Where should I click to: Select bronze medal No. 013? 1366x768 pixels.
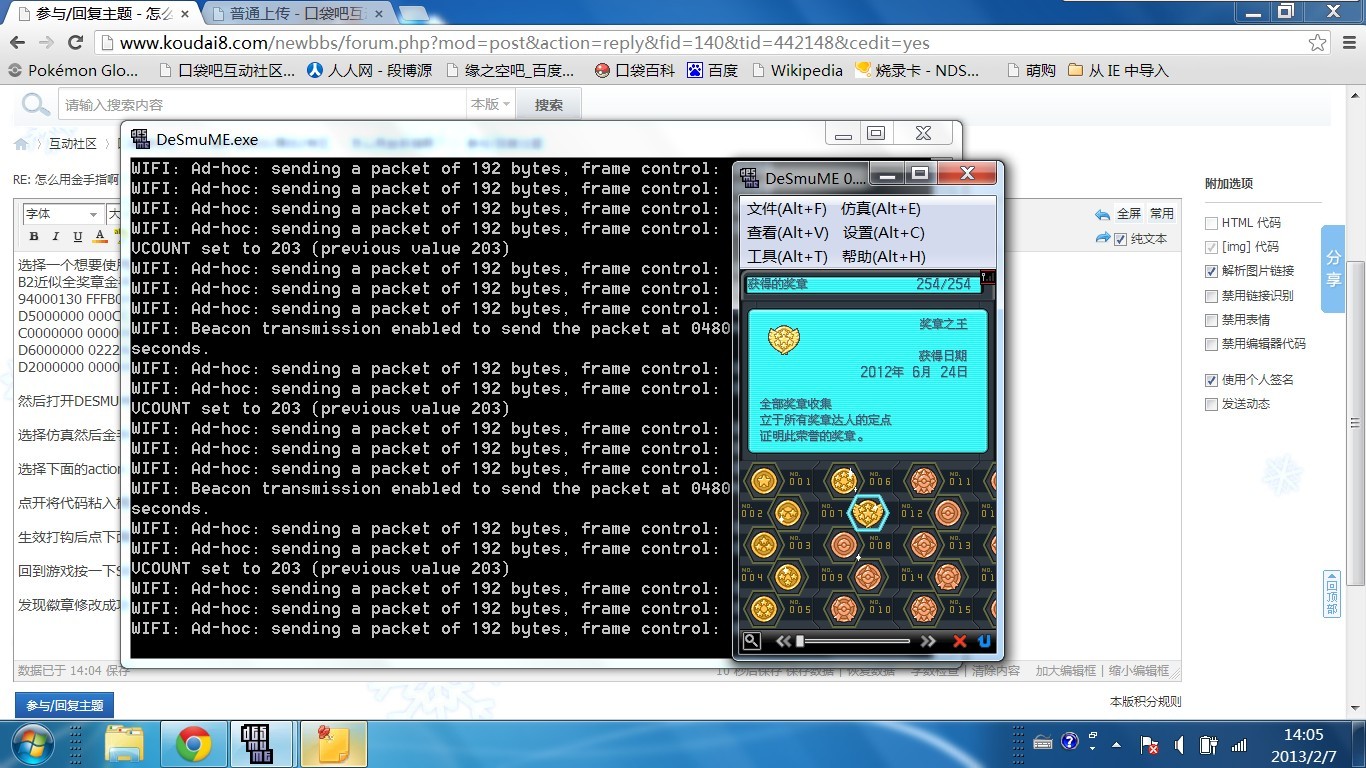[924, 545]
